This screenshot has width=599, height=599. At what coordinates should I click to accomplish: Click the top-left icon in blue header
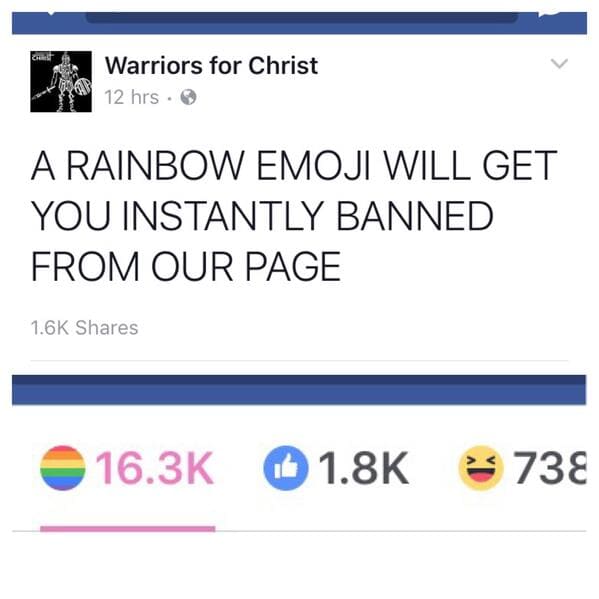[x=52, y=14]
